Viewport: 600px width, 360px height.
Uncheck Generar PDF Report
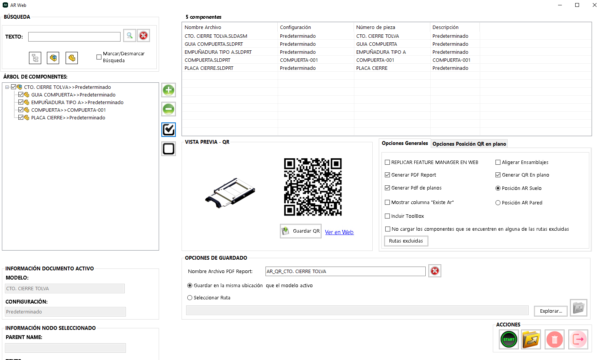pyautogui.click(x=387, y=175)
